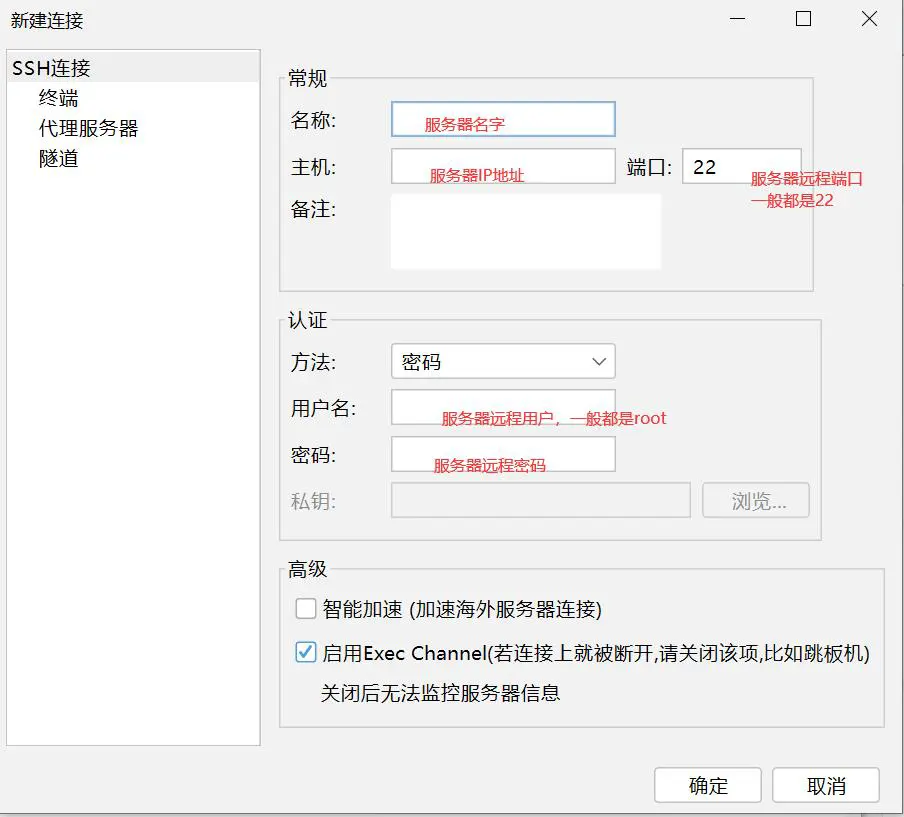Maximize the 新建连接 dialog window
Image resolution: width=904 pixels, height=817 pixels.
pyautogui.click(x=803, y=19)
